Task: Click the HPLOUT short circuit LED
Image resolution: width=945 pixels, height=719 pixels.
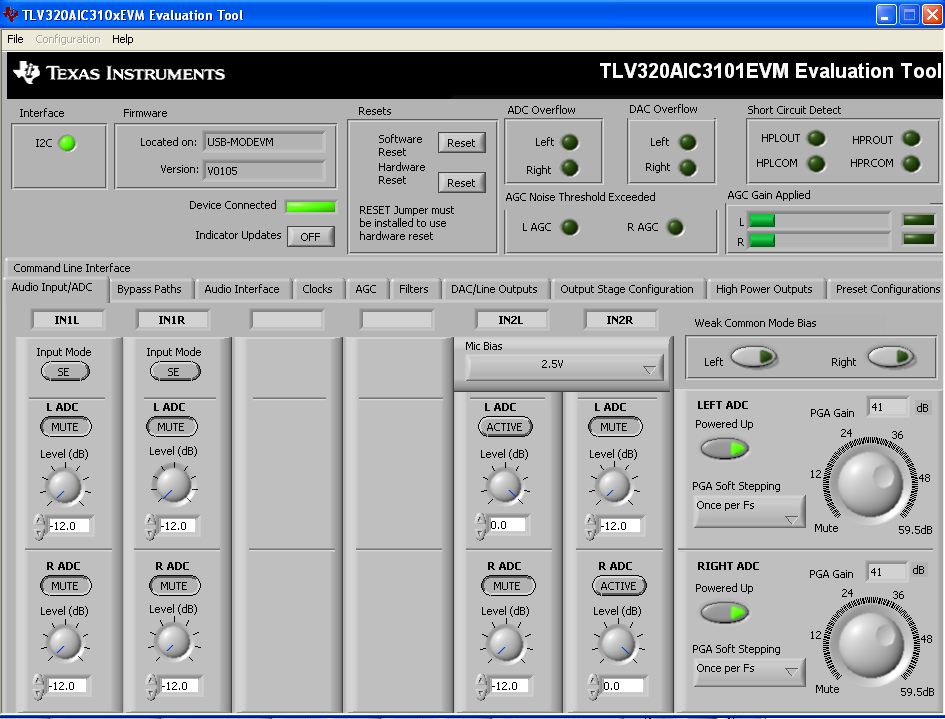Action: point(816,139)
